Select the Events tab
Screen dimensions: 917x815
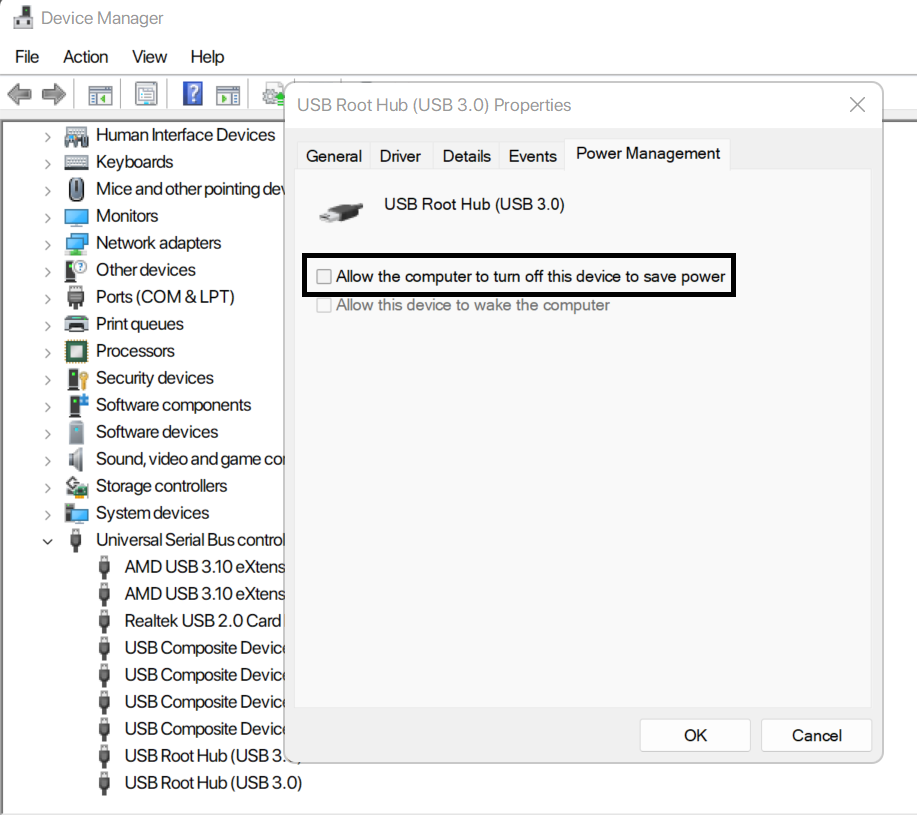click(532, 155)
